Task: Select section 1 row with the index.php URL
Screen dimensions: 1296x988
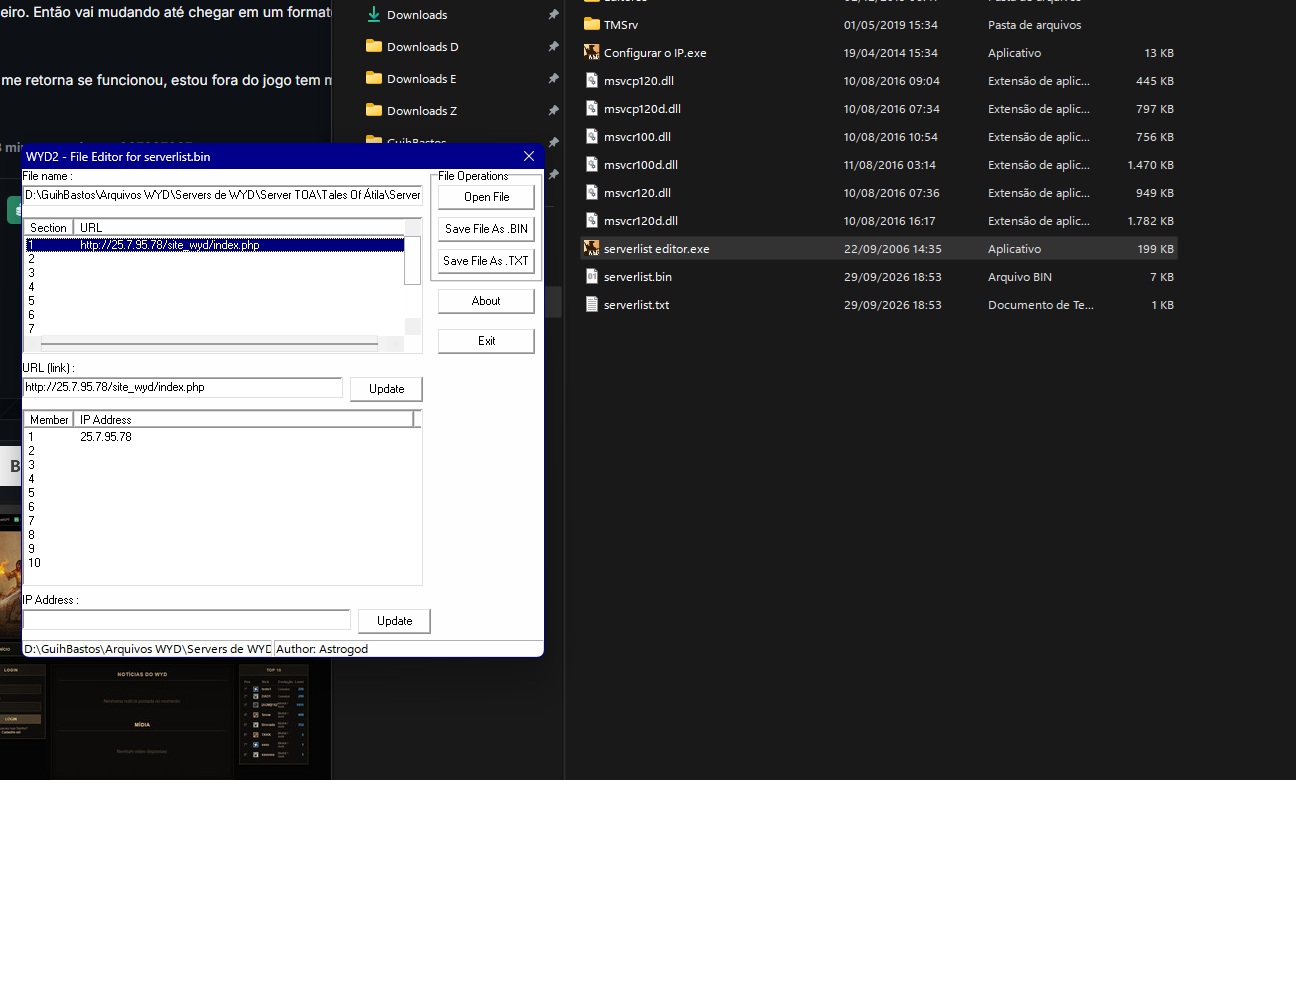Action: [214, 245]
